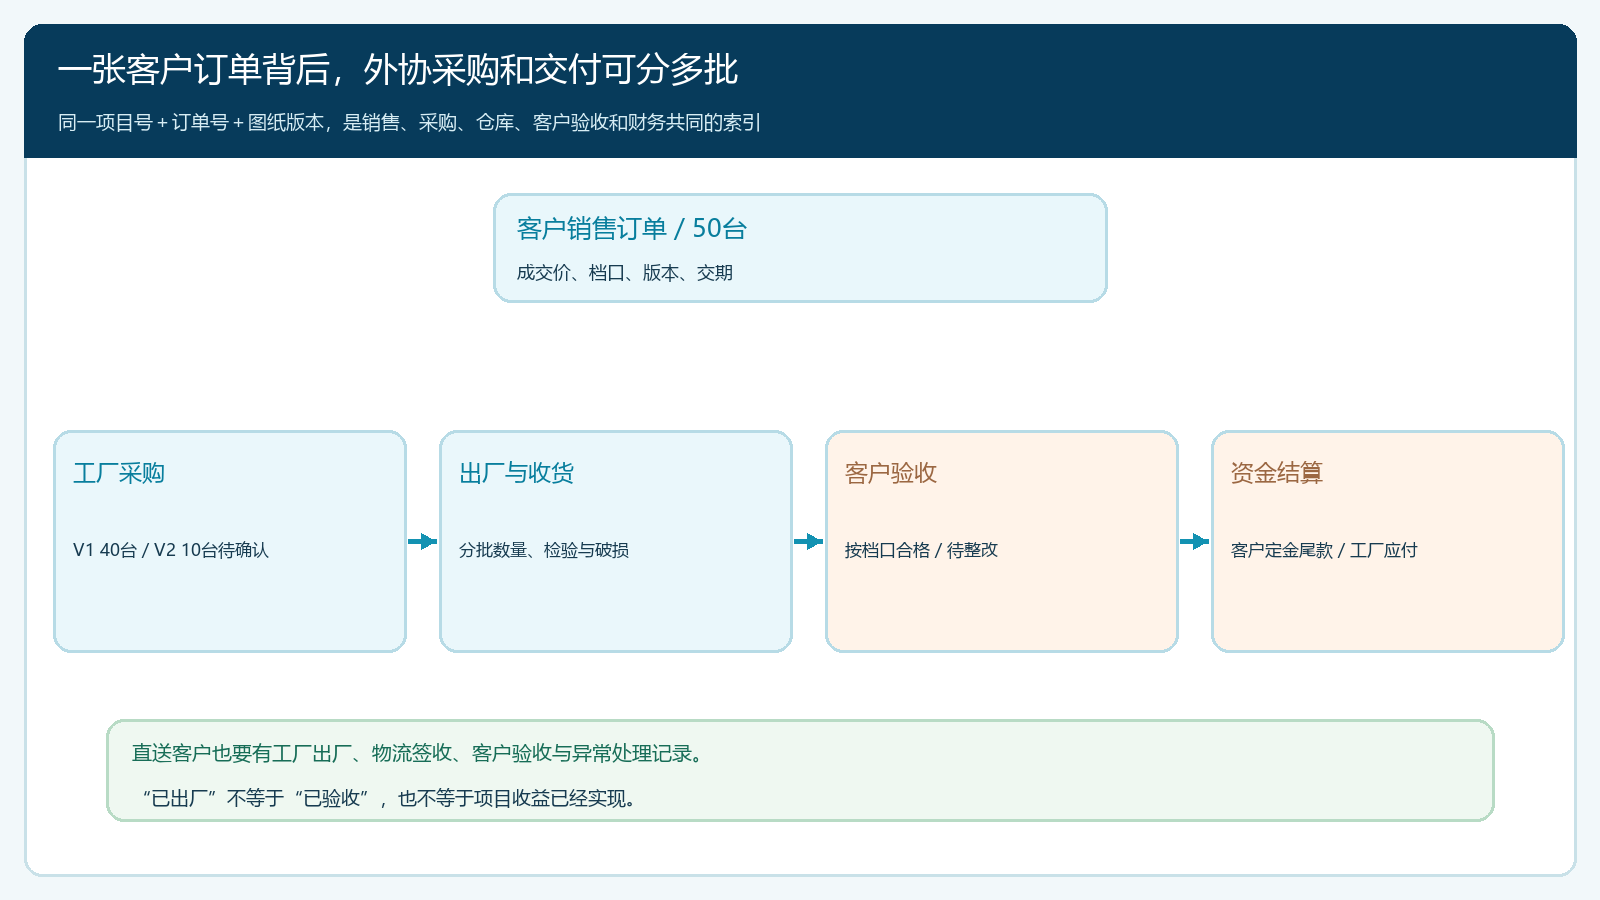Image resolution: width=1600 pixels, height=900 pixels.
Task: Select the 资金结算 card heading
Action: [x=1277, y=473]
